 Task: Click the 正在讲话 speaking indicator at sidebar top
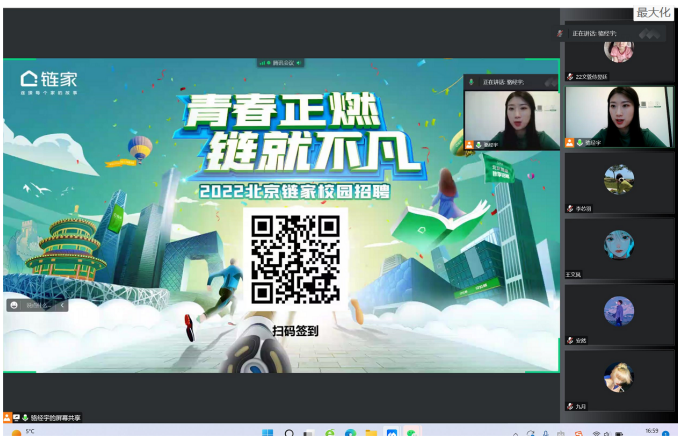600,33
